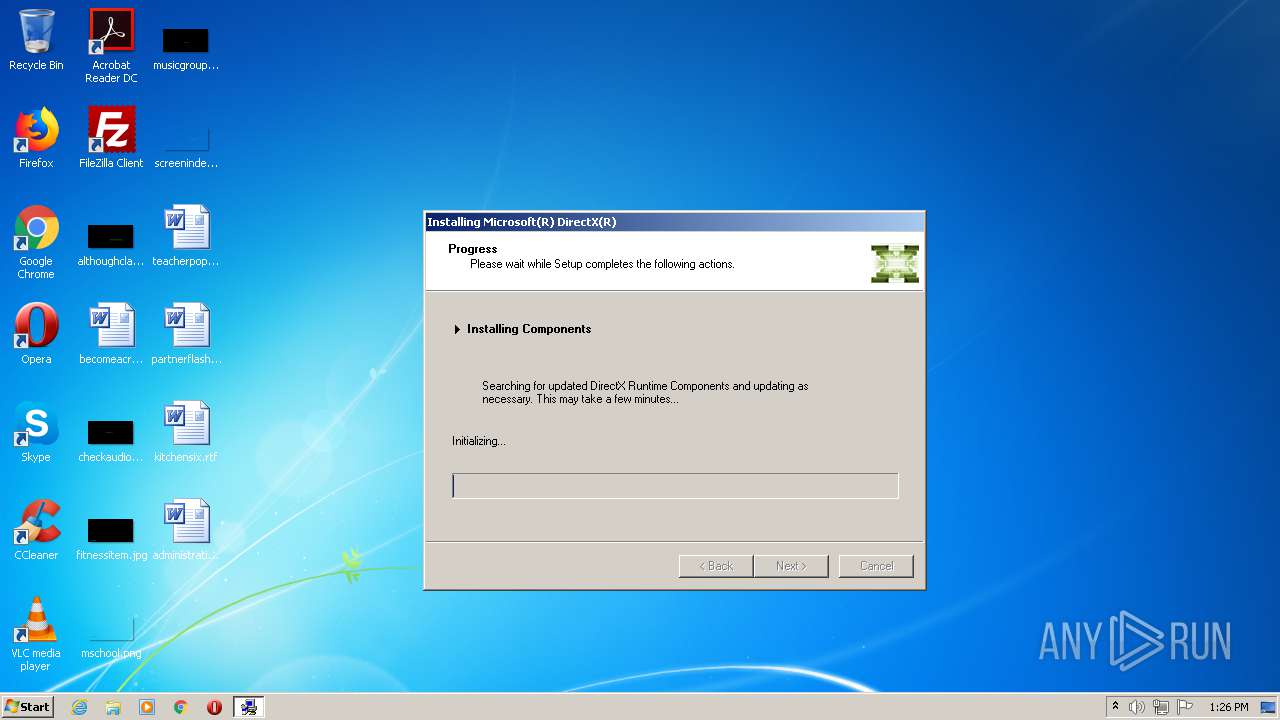The height and width of the screenshot is (720, 1280).
Task: Click the disabled Back button
Action: coord(716,566)
